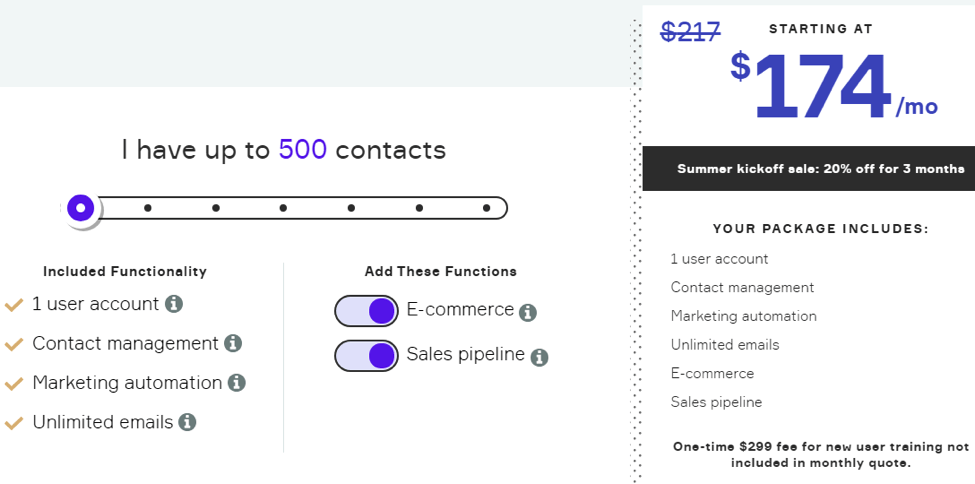Select the last dot on contacts slider

[x=487, y=208]
